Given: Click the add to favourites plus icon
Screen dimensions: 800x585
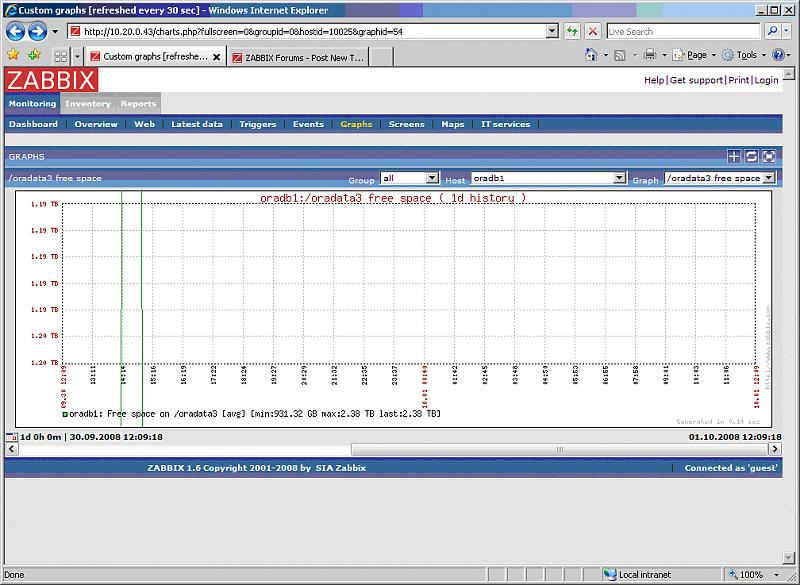Looking at the screenshot, I should point(734,156).
